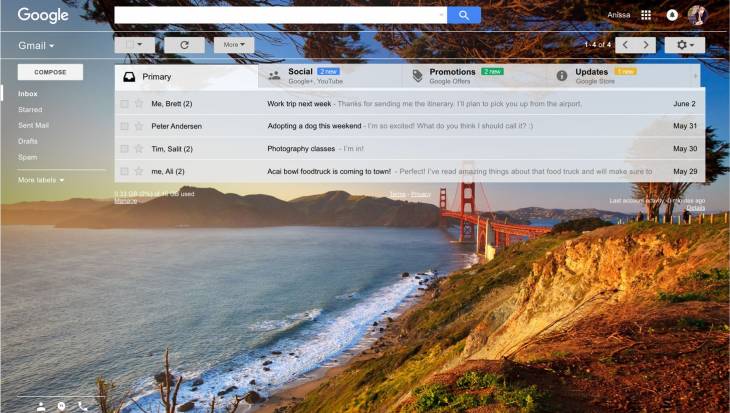Open the account profile picture
Image resolution: width=730 pixels, height=413 pixels.
tap(697, 15)
